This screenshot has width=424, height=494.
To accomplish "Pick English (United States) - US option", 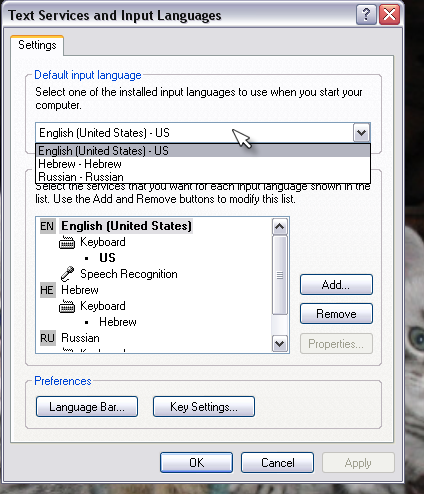I will coord(203,151).
